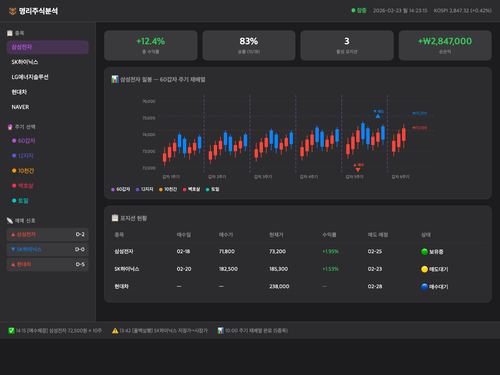This screenshot has width=500, height=375.
Task: Select NAVER in the sidebar stock list
Action: coord(48,107)
